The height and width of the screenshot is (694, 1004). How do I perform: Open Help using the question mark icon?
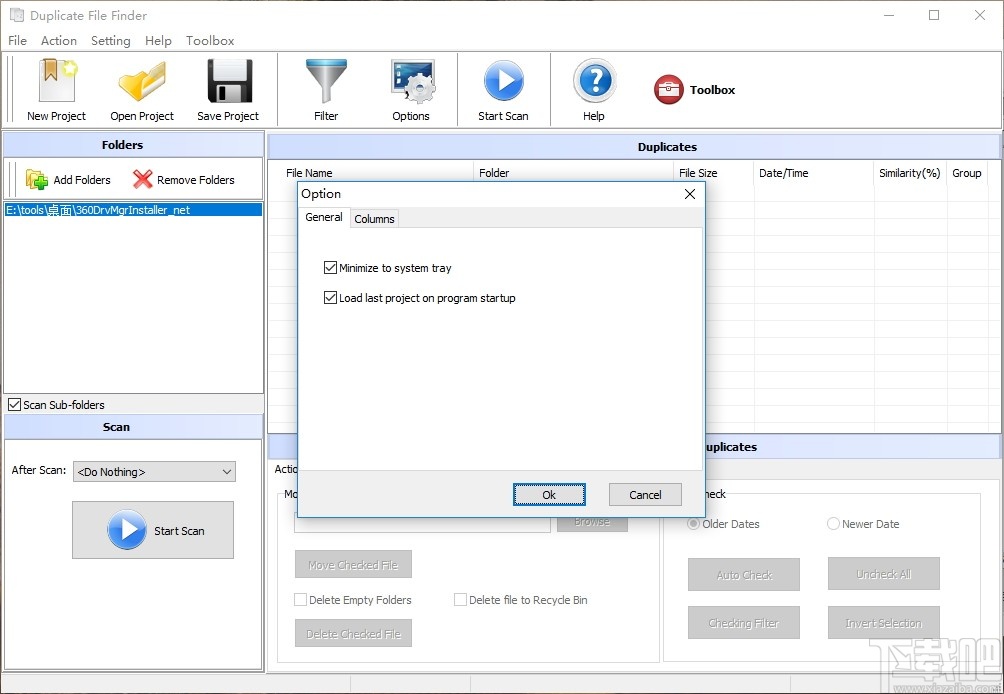click(593, 88)
